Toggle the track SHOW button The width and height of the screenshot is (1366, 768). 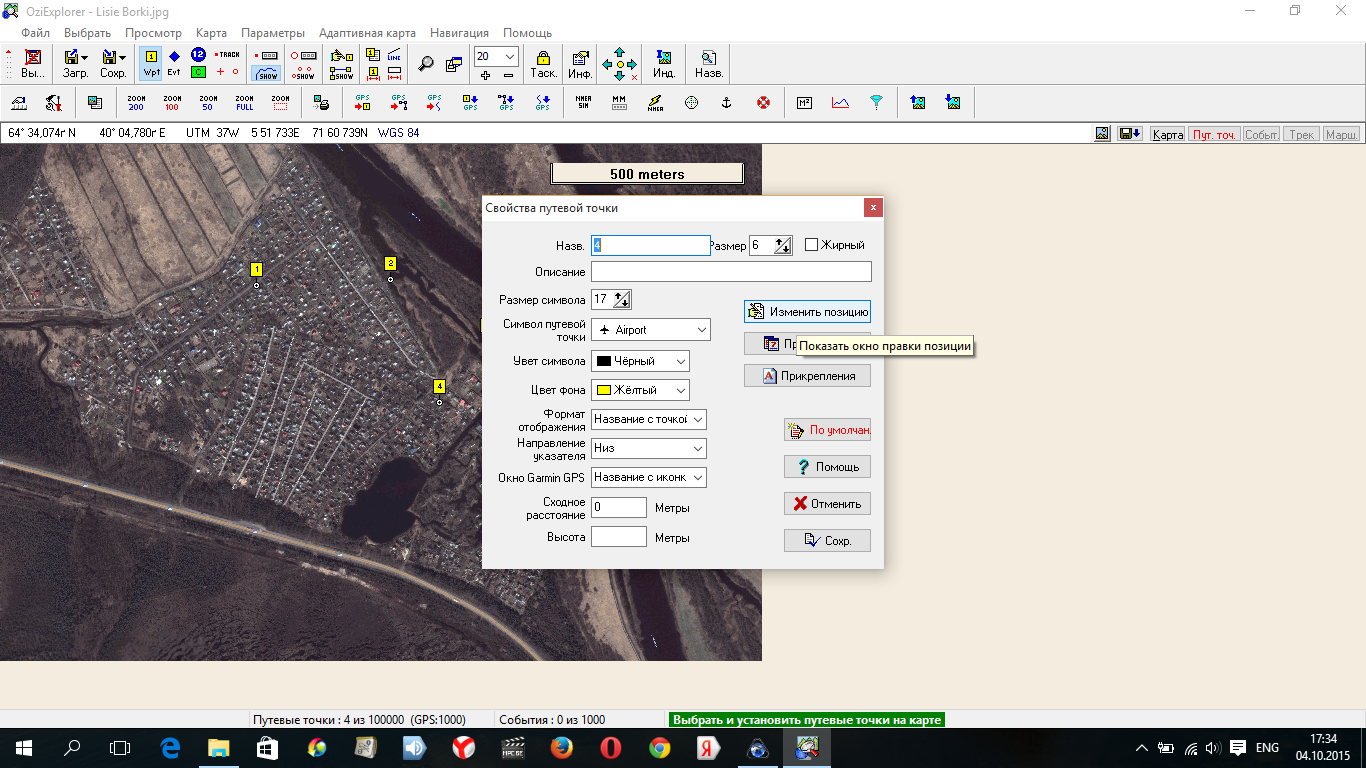(266, 72)
